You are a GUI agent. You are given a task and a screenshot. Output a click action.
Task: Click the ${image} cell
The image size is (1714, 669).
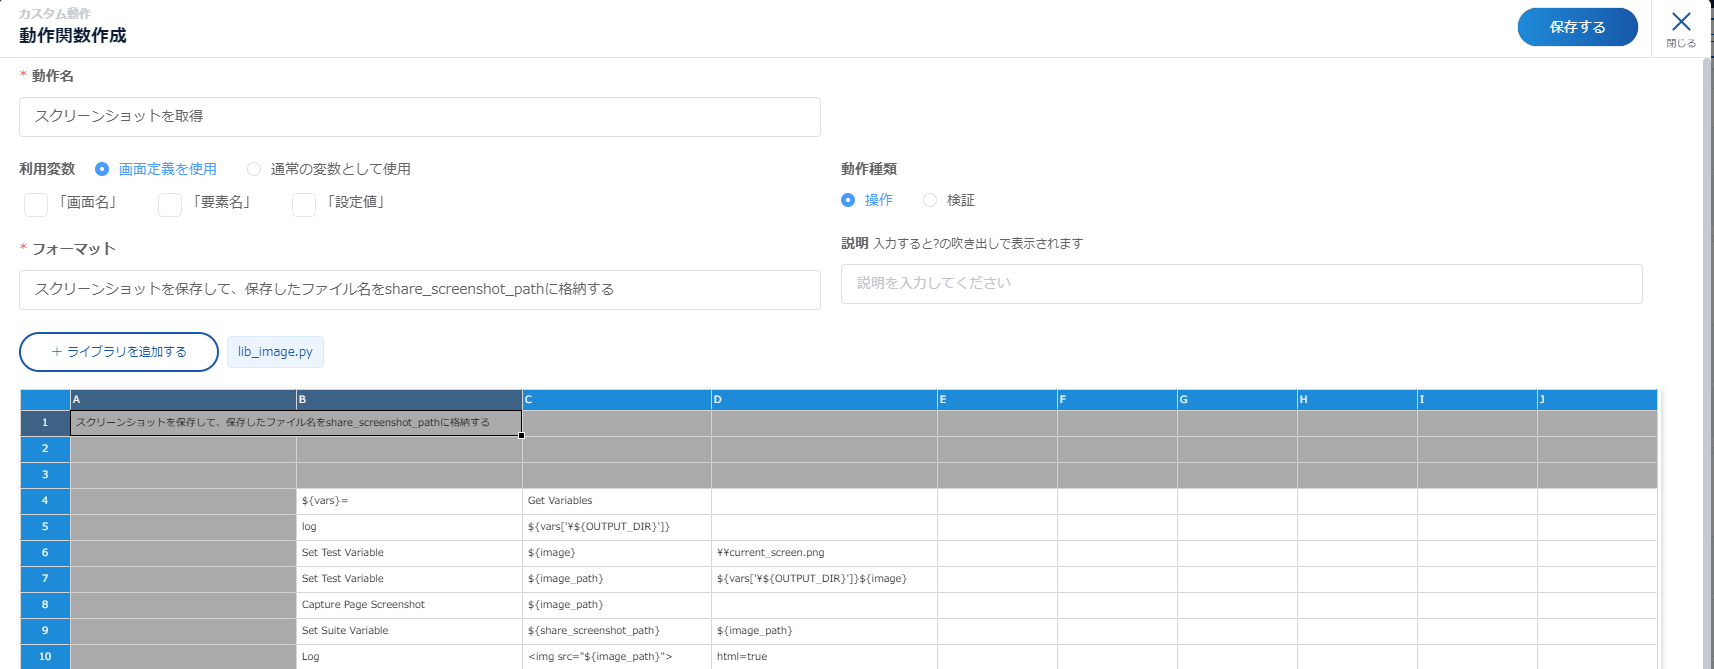pos(617,553)
